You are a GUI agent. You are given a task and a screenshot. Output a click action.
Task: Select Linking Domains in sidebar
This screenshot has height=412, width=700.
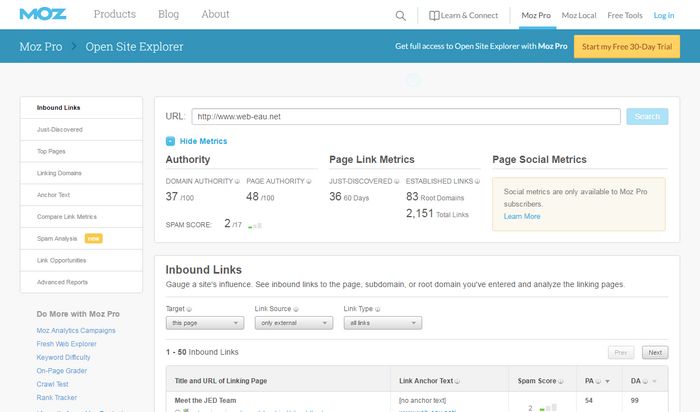[x=81, y=173]
